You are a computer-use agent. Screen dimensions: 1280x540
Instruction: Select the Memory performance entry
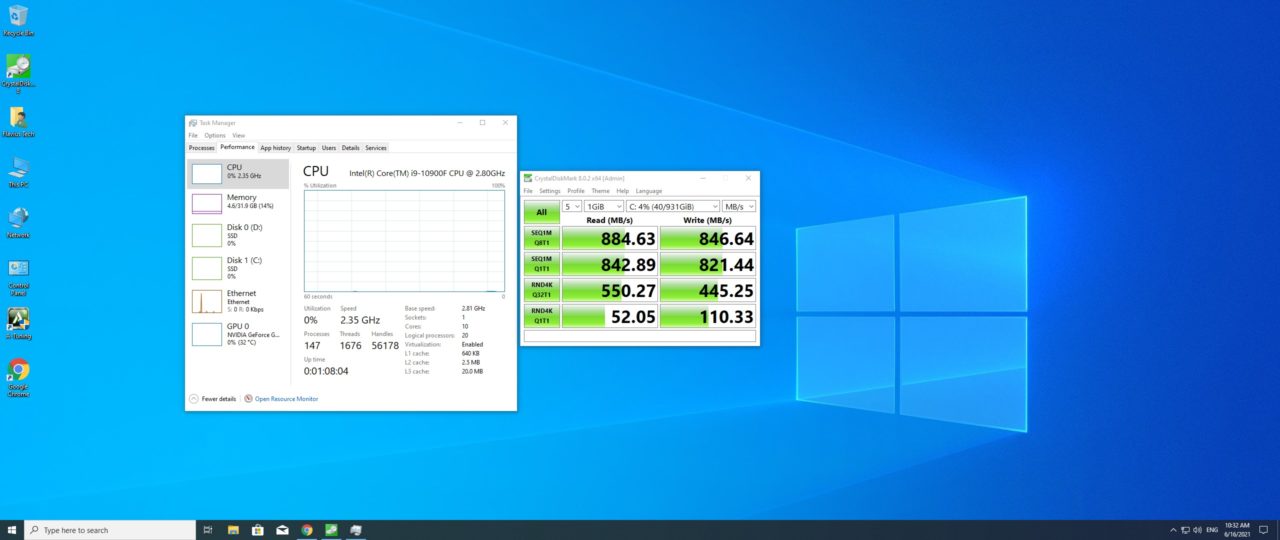coord(238,202)
